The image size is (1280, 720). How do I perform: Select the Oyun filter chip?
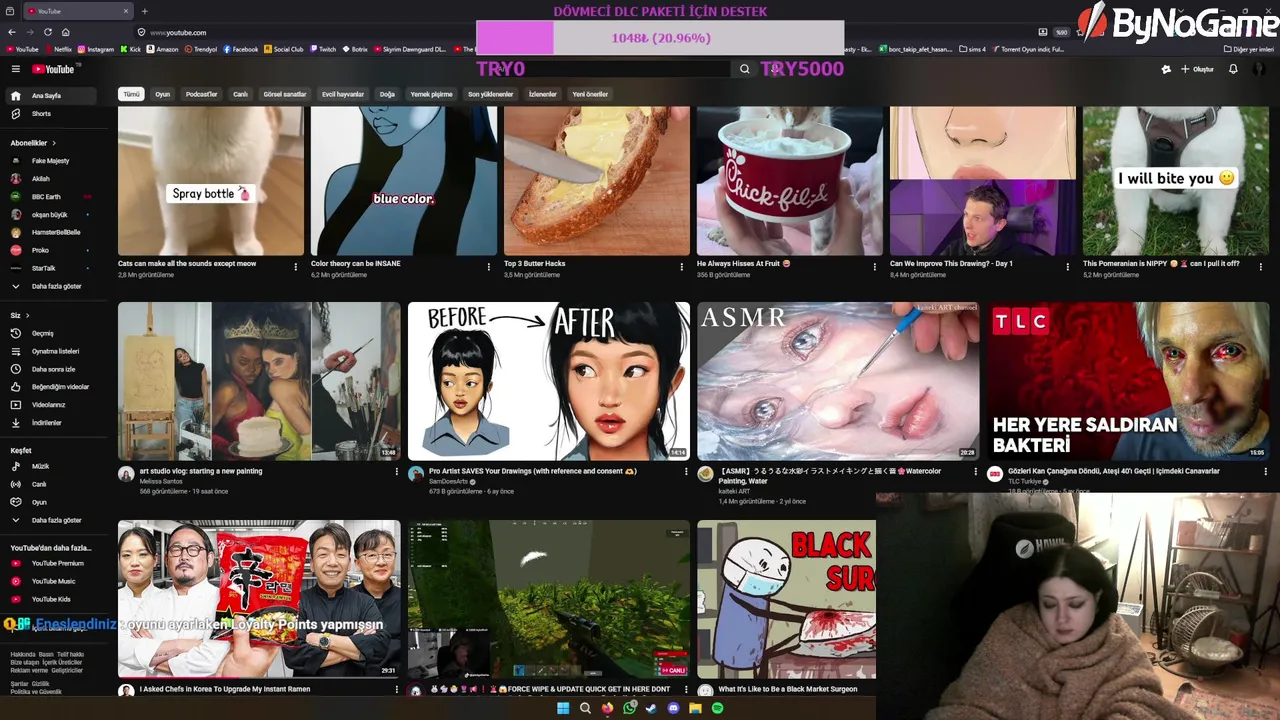[162, 94]
